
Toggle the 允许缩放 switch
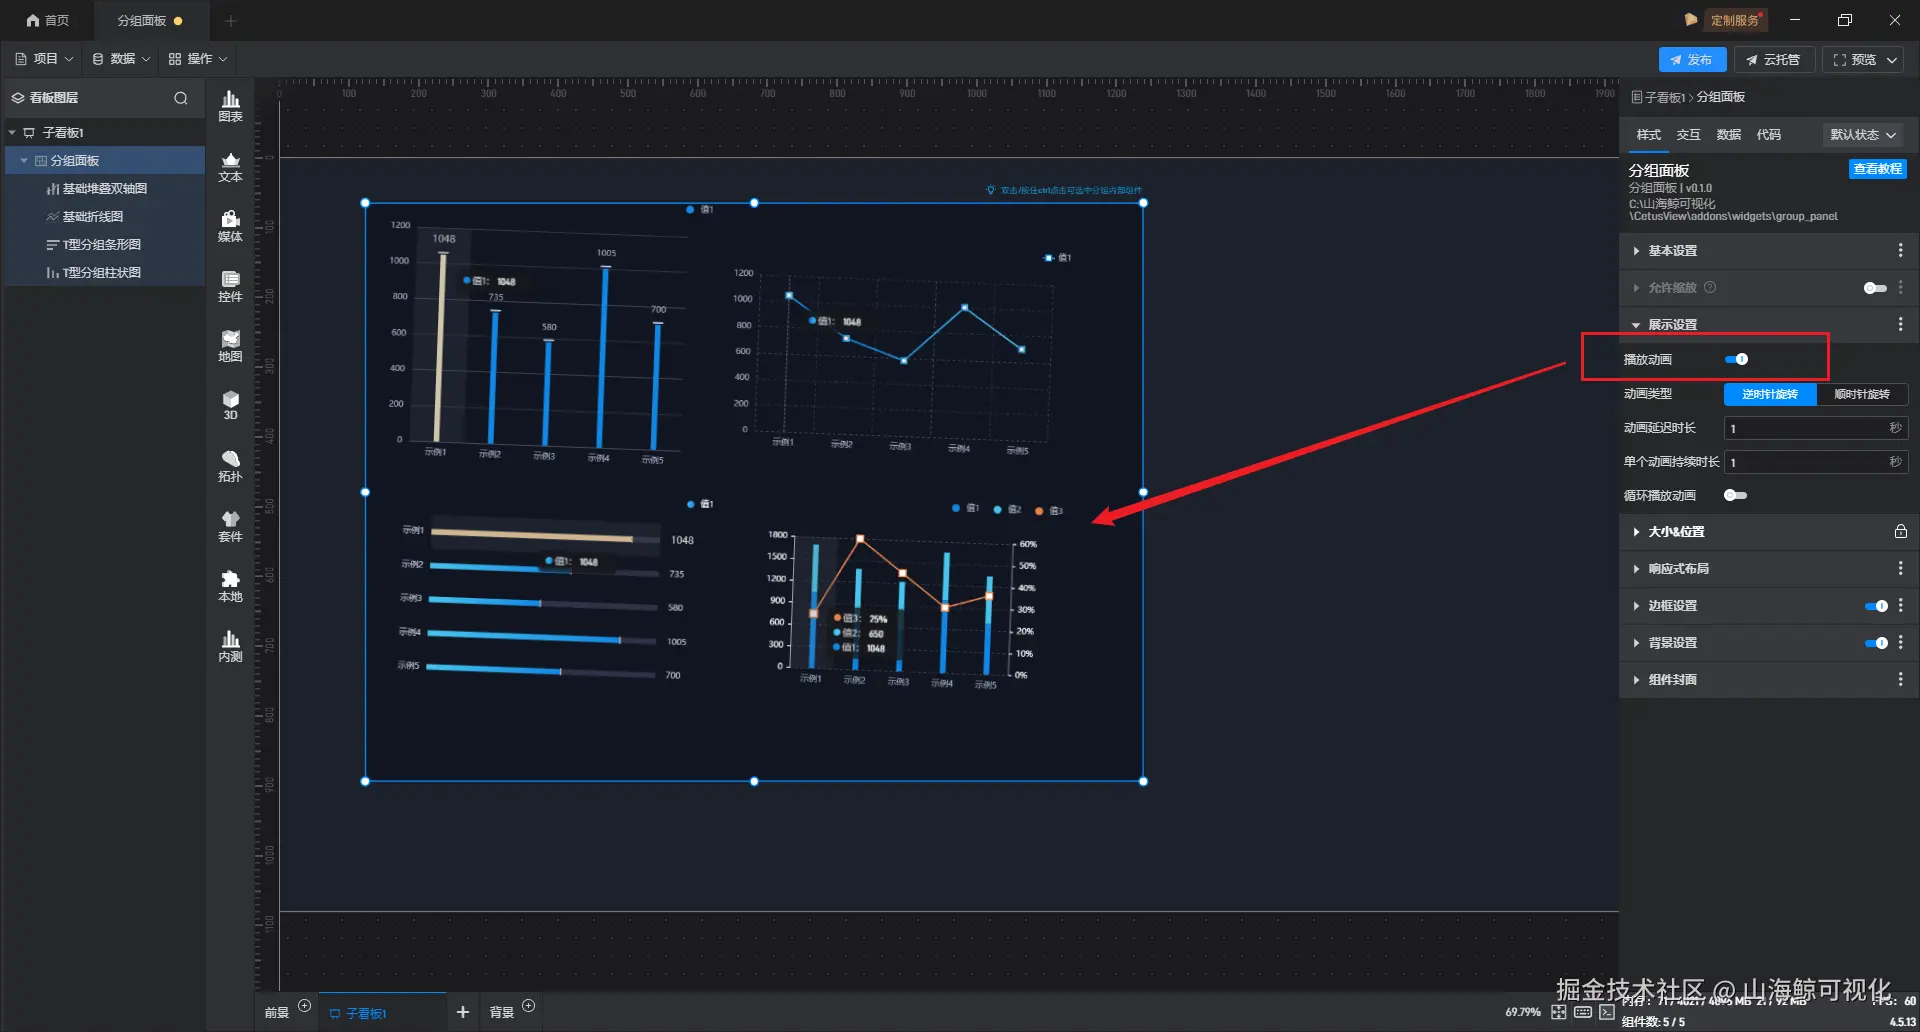click(1875, 288)
